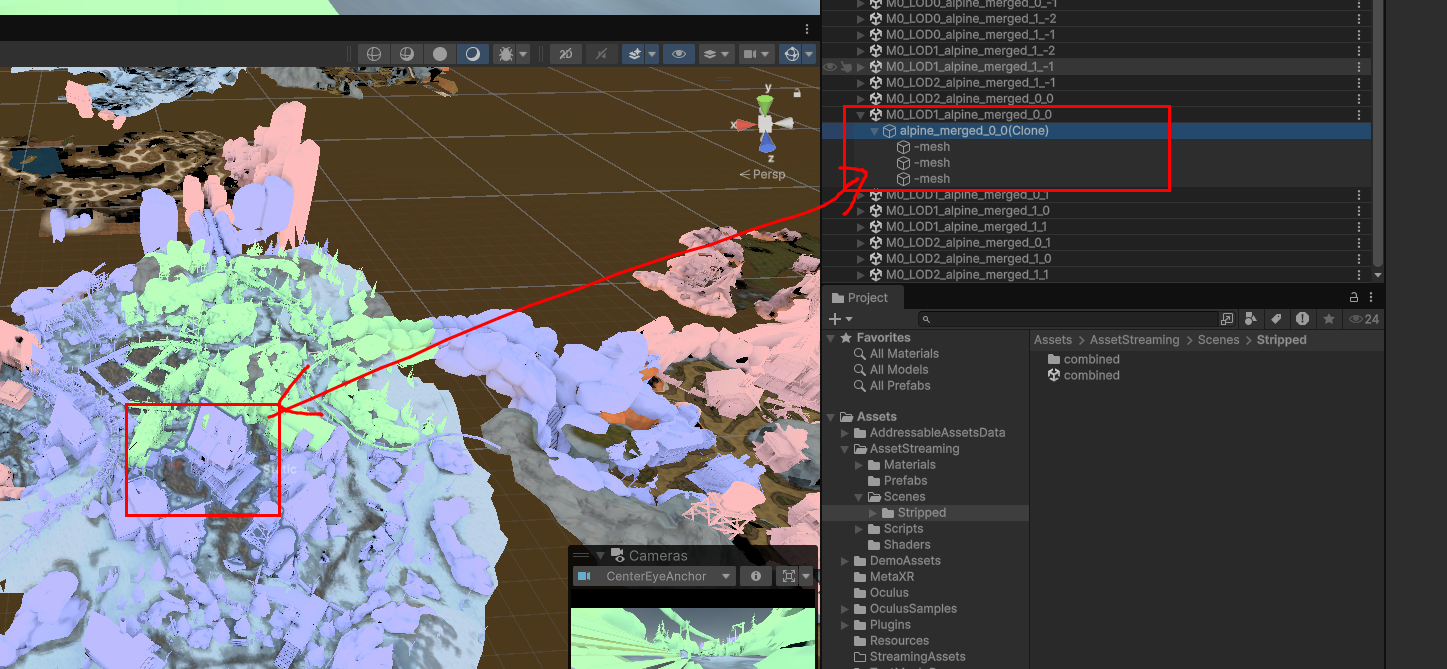Toggle hidden packages visibility (eye 24)
1447x669 pixels.
(1364, 319)
